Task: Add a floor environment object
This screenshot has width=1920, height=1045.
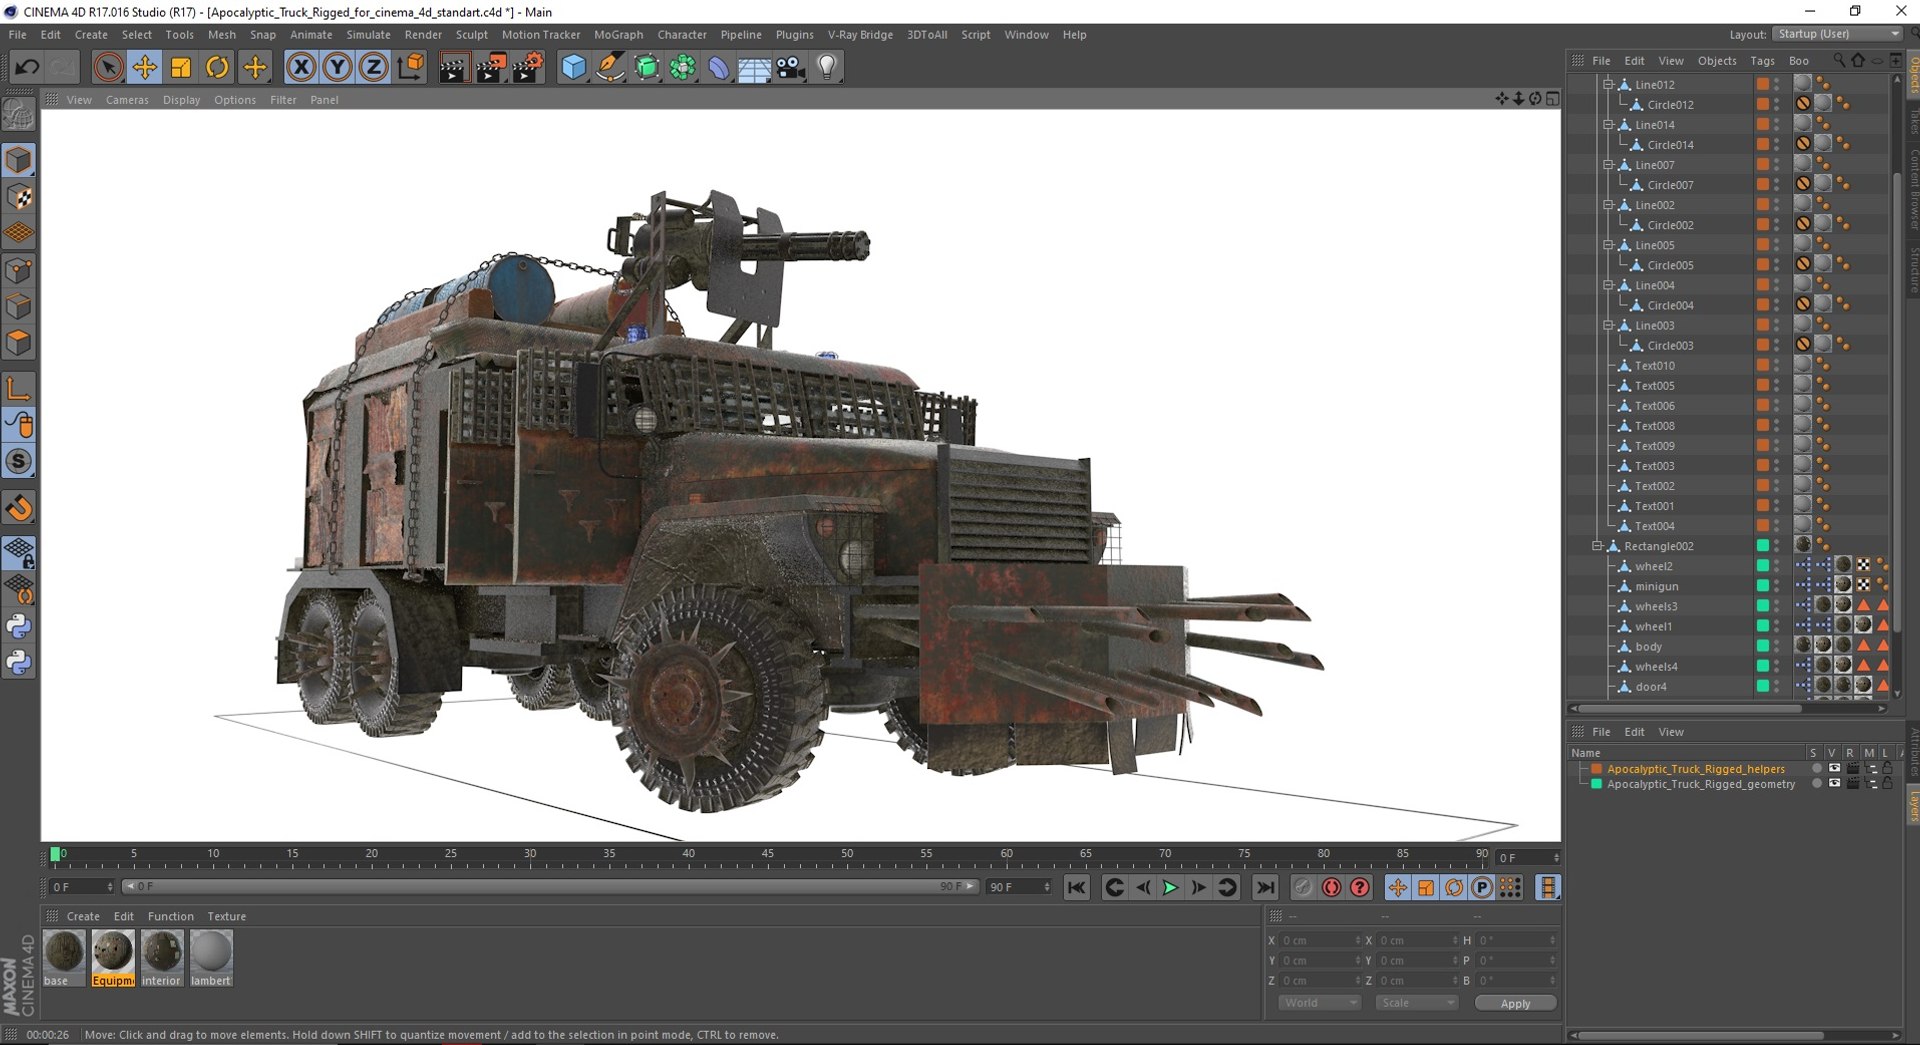Action: 754,67
